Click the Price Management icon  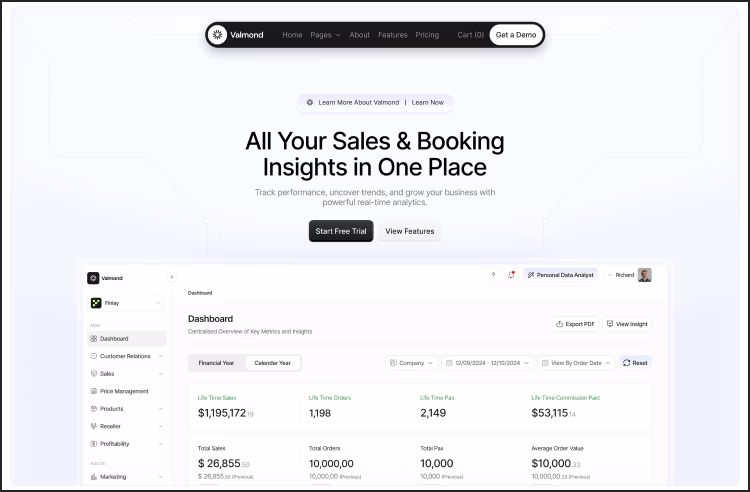94,391
